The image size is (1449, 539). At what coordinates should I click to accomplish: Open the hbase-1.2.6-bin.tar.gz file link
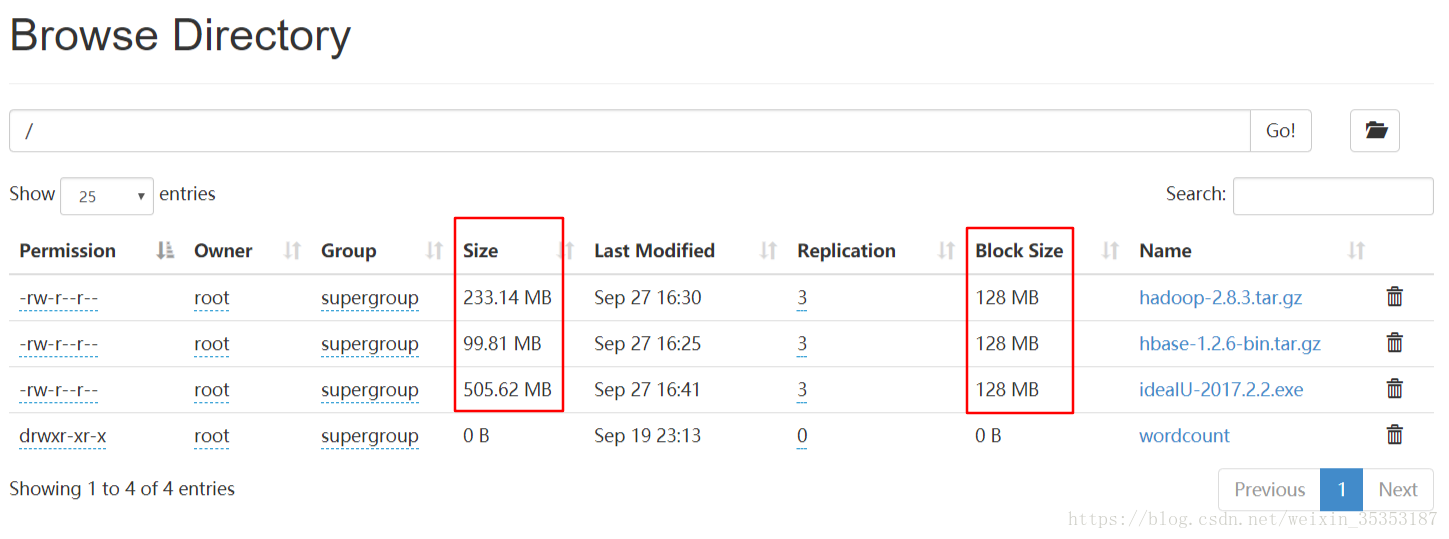[x=1230, y=344]
